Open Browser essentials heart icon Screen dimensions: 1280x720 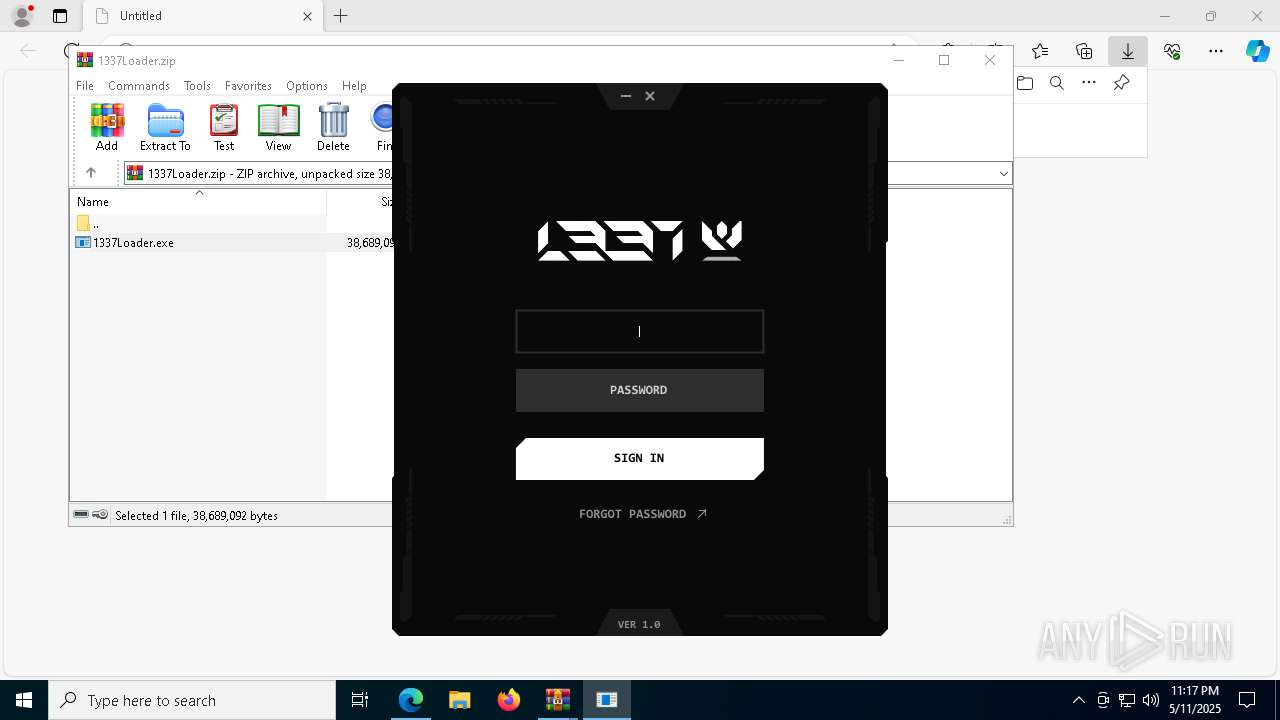pyautogui.click(x=1172, y=51)
